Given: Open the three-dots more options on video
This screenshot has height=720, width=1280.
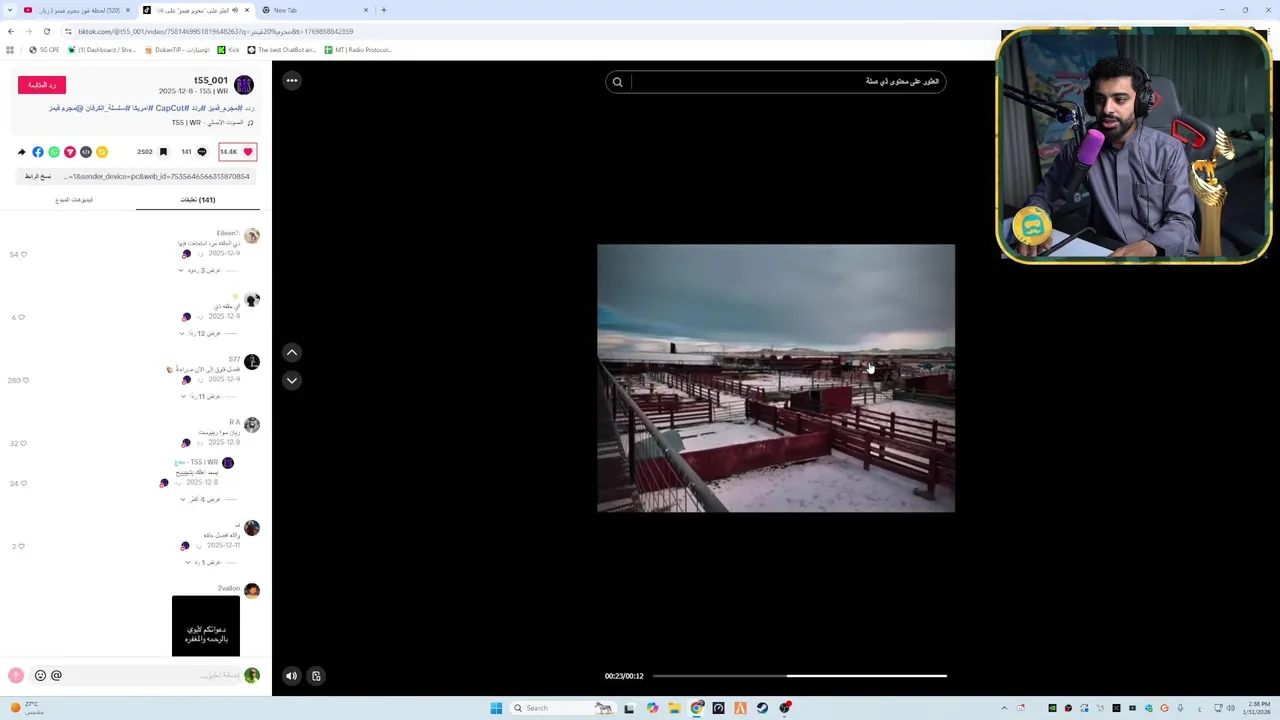Looking at the screenshot, I should click(291, 80).
